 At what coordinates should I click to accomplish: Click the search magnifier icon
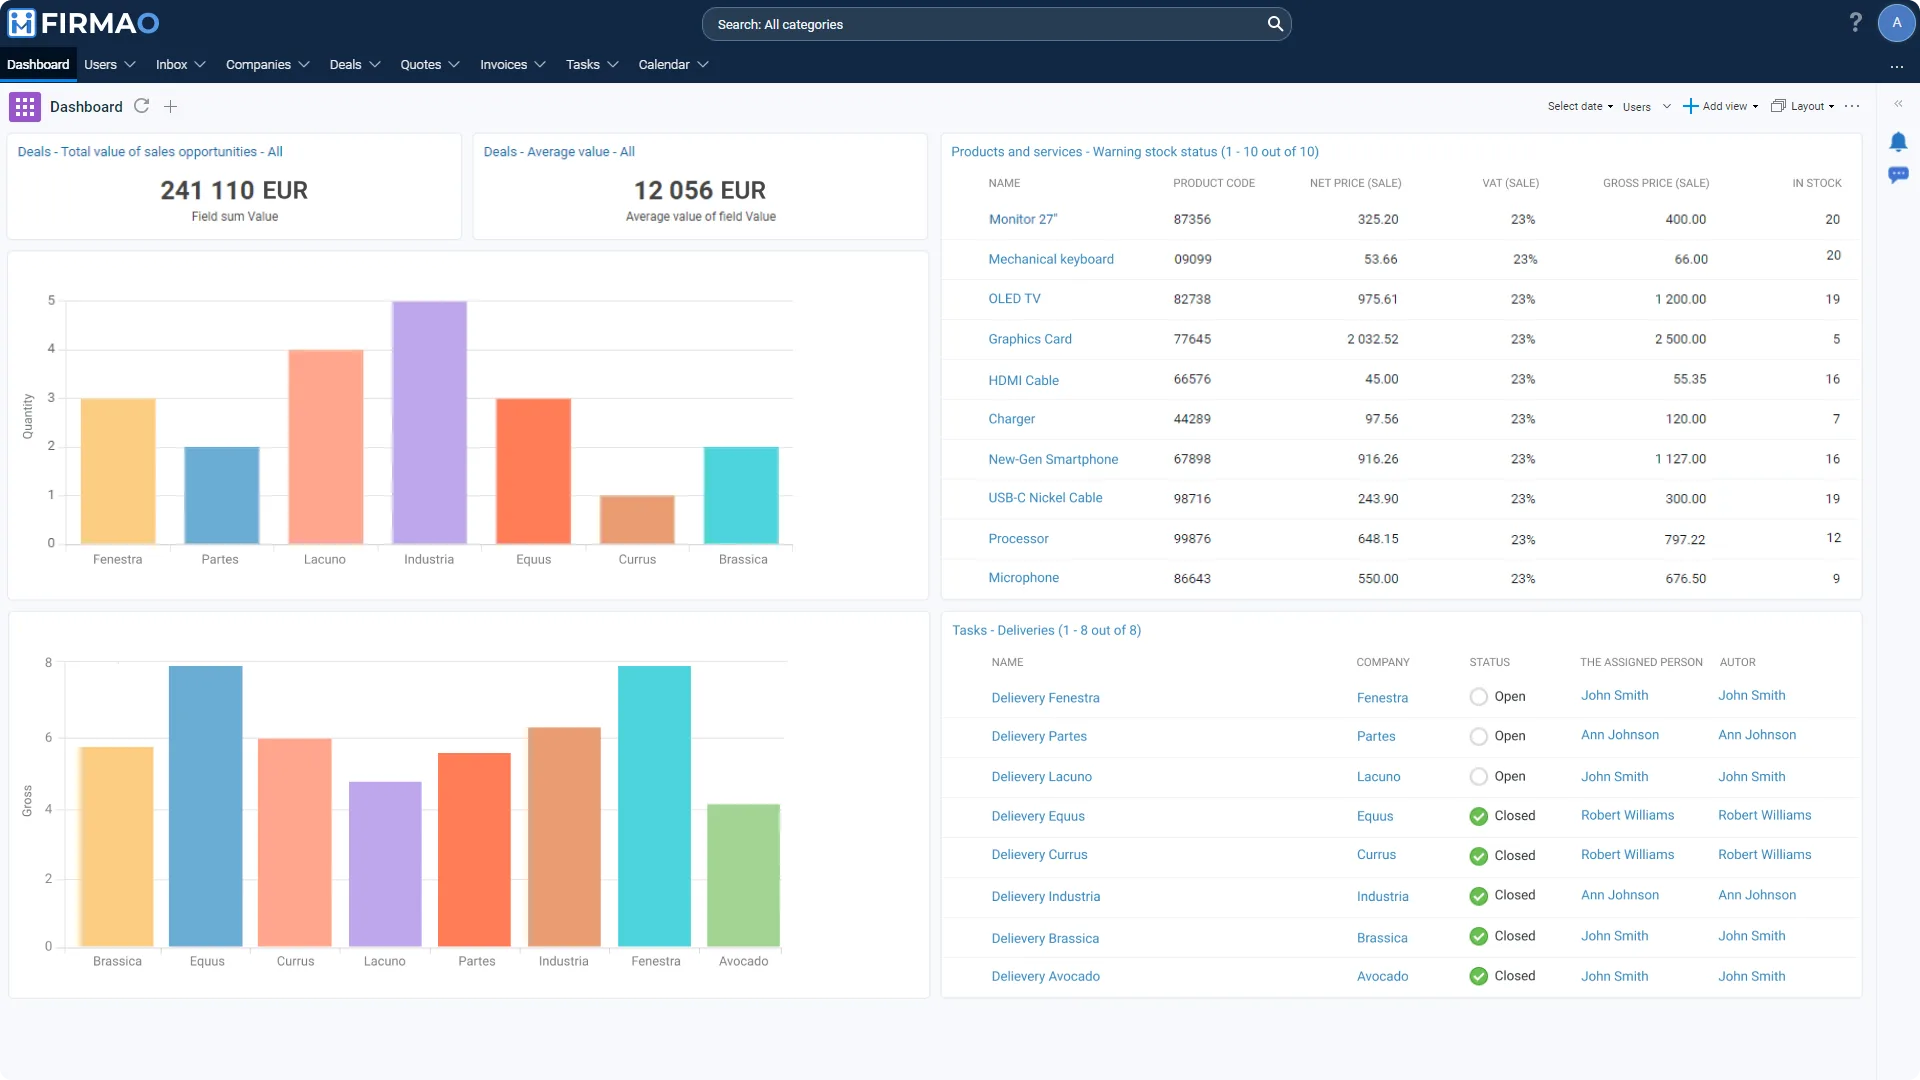[1275, 24]
